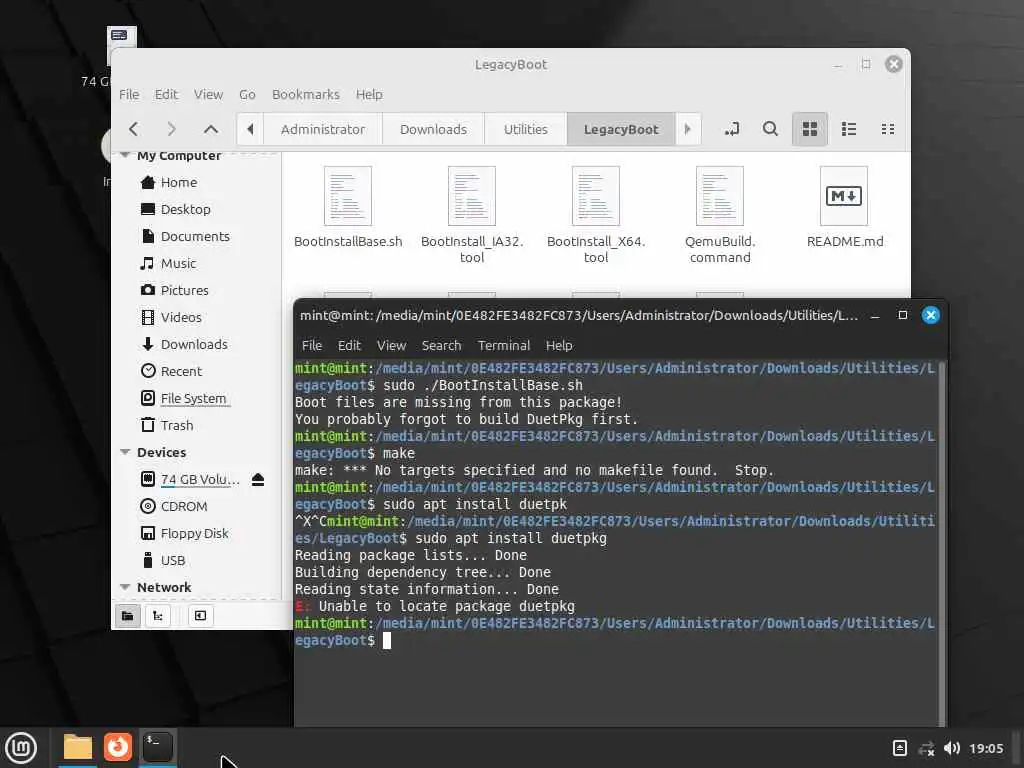This screenshot has width=1024, height=768.
Task: Collapse My Computer section
Action: point(125,155)
